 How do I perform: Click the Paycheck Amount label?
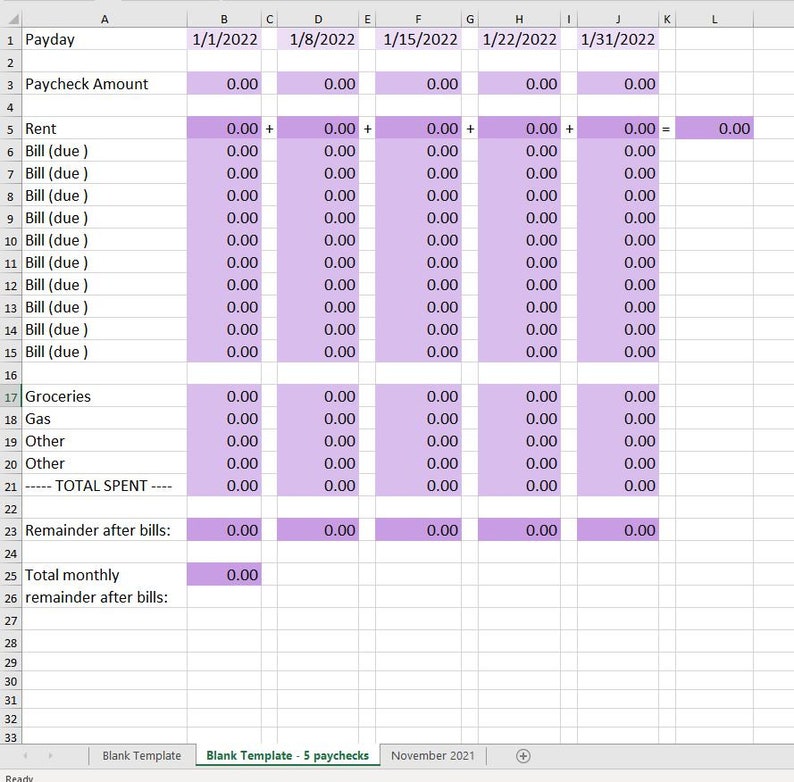point(87,84)
